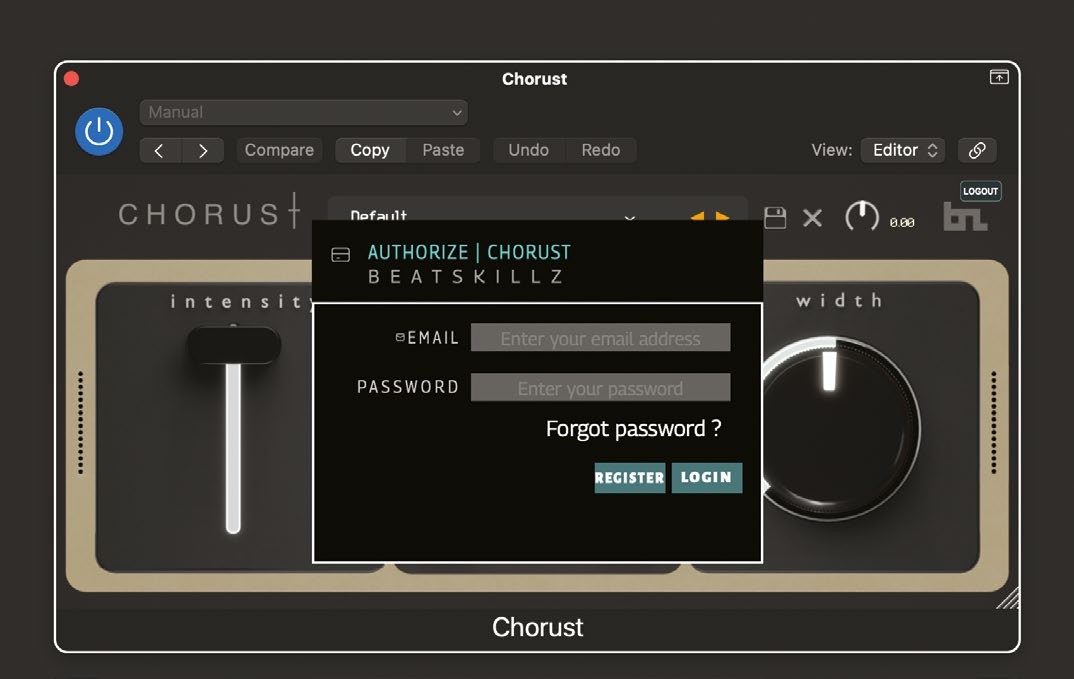Click the floppy disk save preset icon
Image resolution: width=1074 pixels, height=679 pixels.
(x=775, y=218)
